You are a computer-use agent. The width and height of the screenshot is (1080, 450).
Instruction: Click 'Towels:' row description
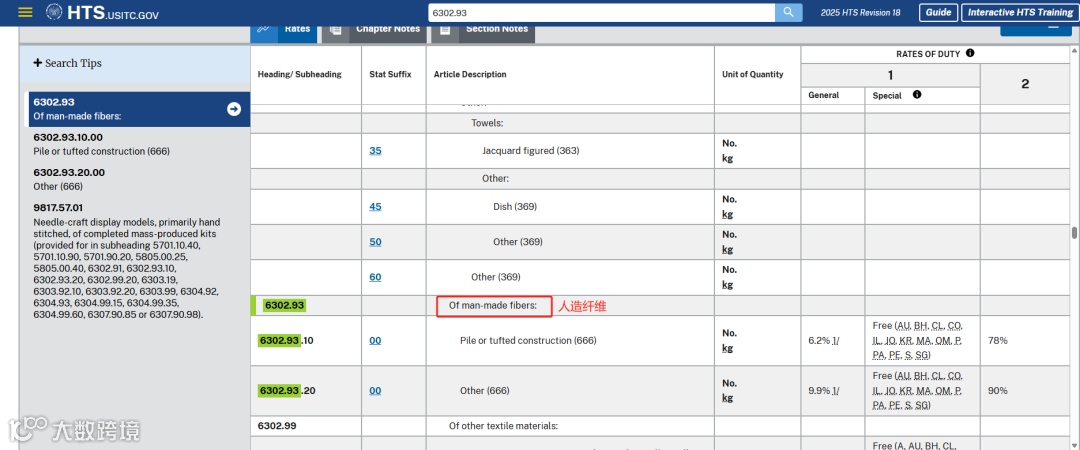click(x=488, y=123)
